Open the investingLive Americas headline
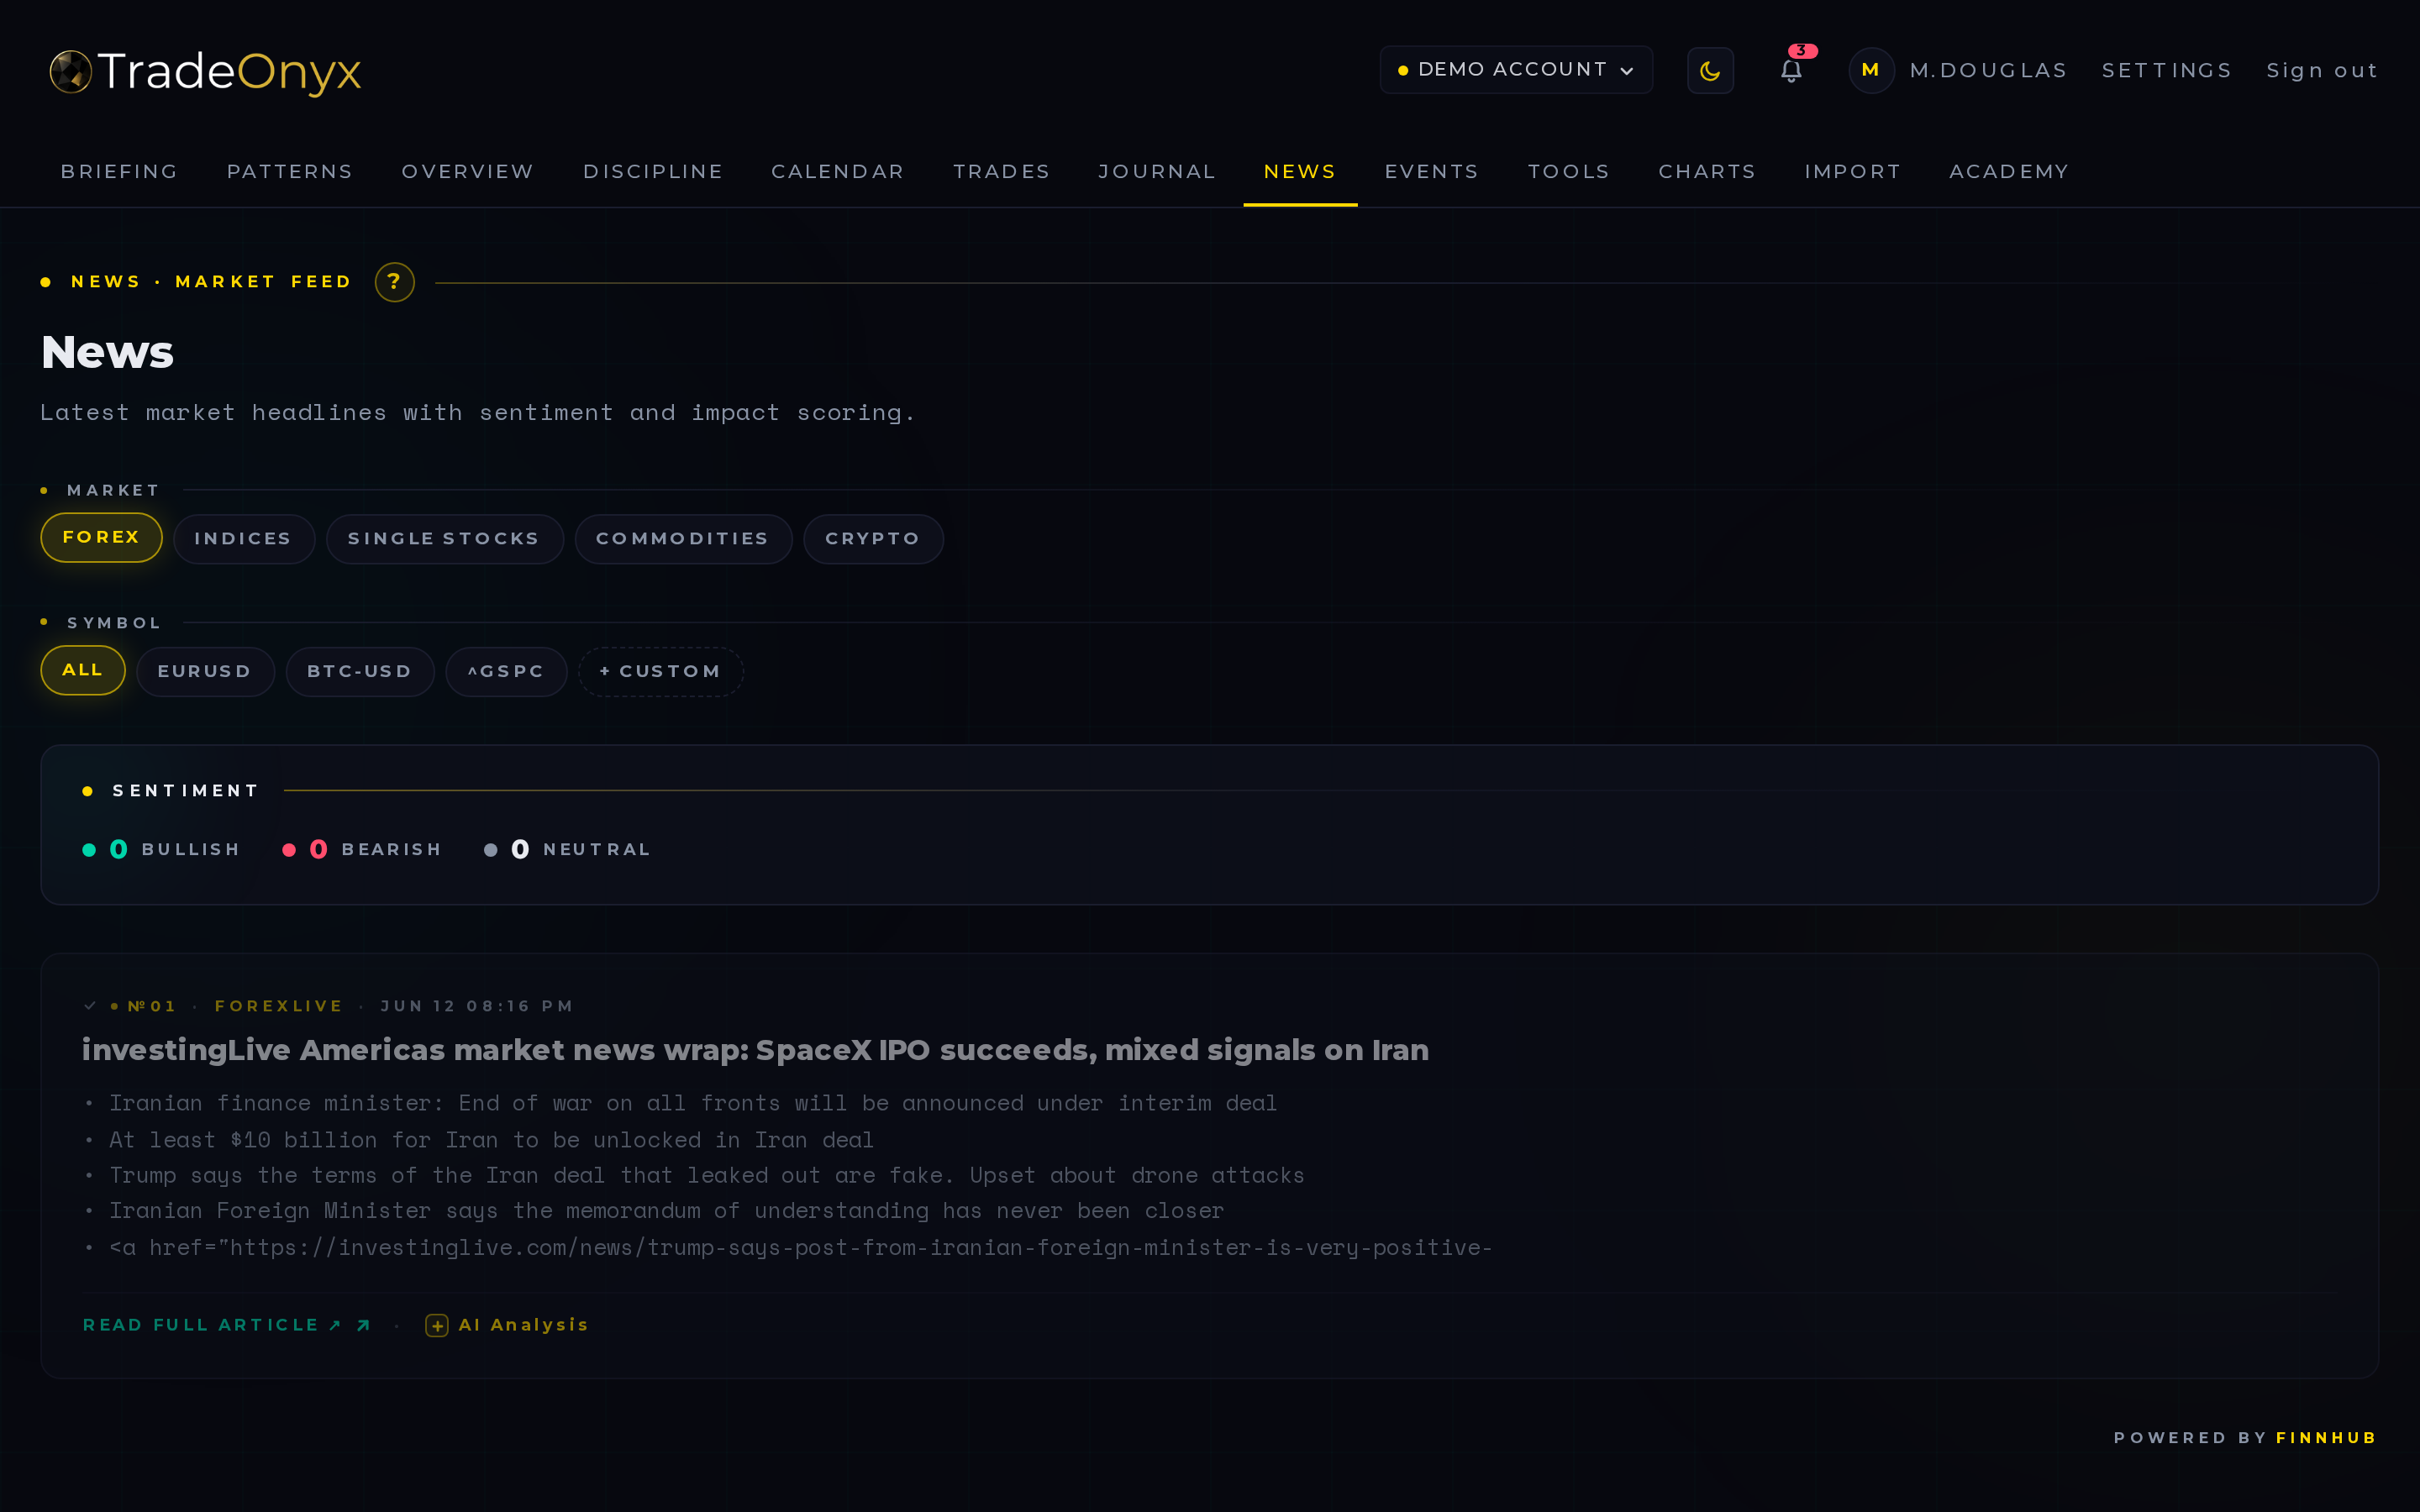The image size is (2420, 1512). coord(755,1050)
